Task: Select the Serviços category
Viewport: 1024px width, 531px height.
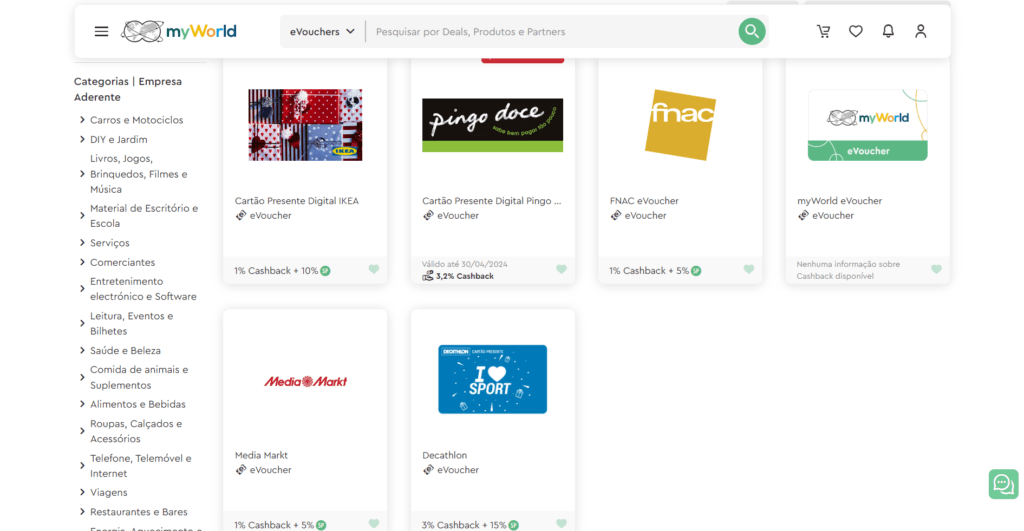Action: (x=110, y=243)
